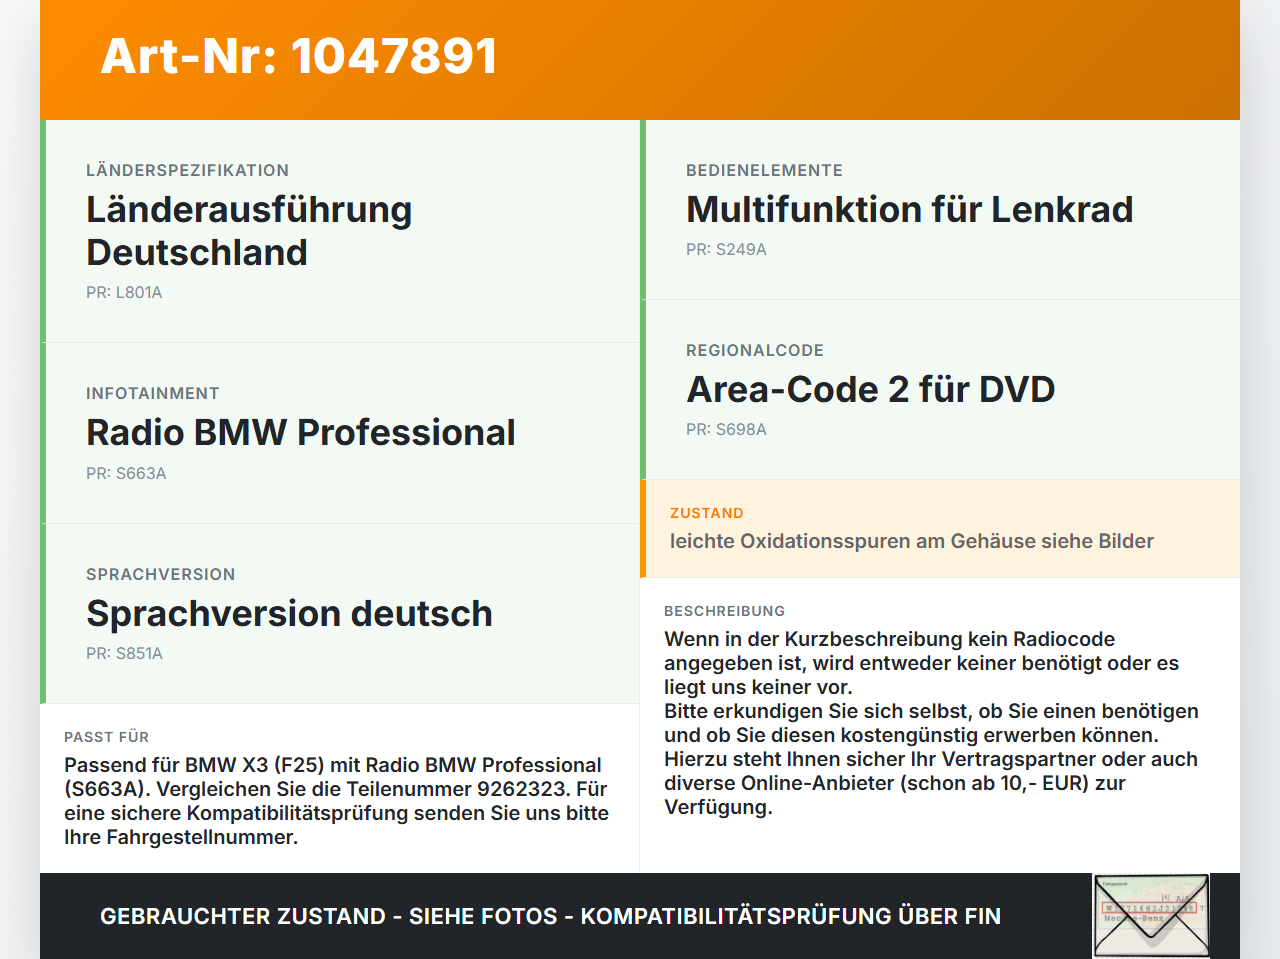The width and height of the screenshot is (1280, 959).
Task: Click the footer banner GEBRAUCHTER ZUSTAND text
Action: point(550,916)
